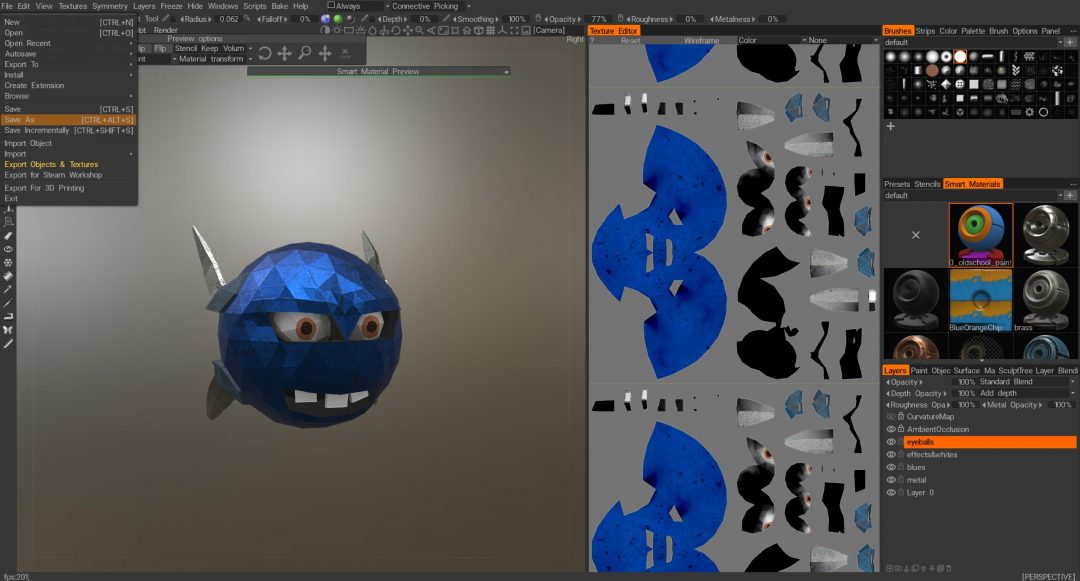The width and height of the screenshot is (1080, 581).
Task: Open the Stencil Keep Volum dropdown
Action: pos(212,48)
